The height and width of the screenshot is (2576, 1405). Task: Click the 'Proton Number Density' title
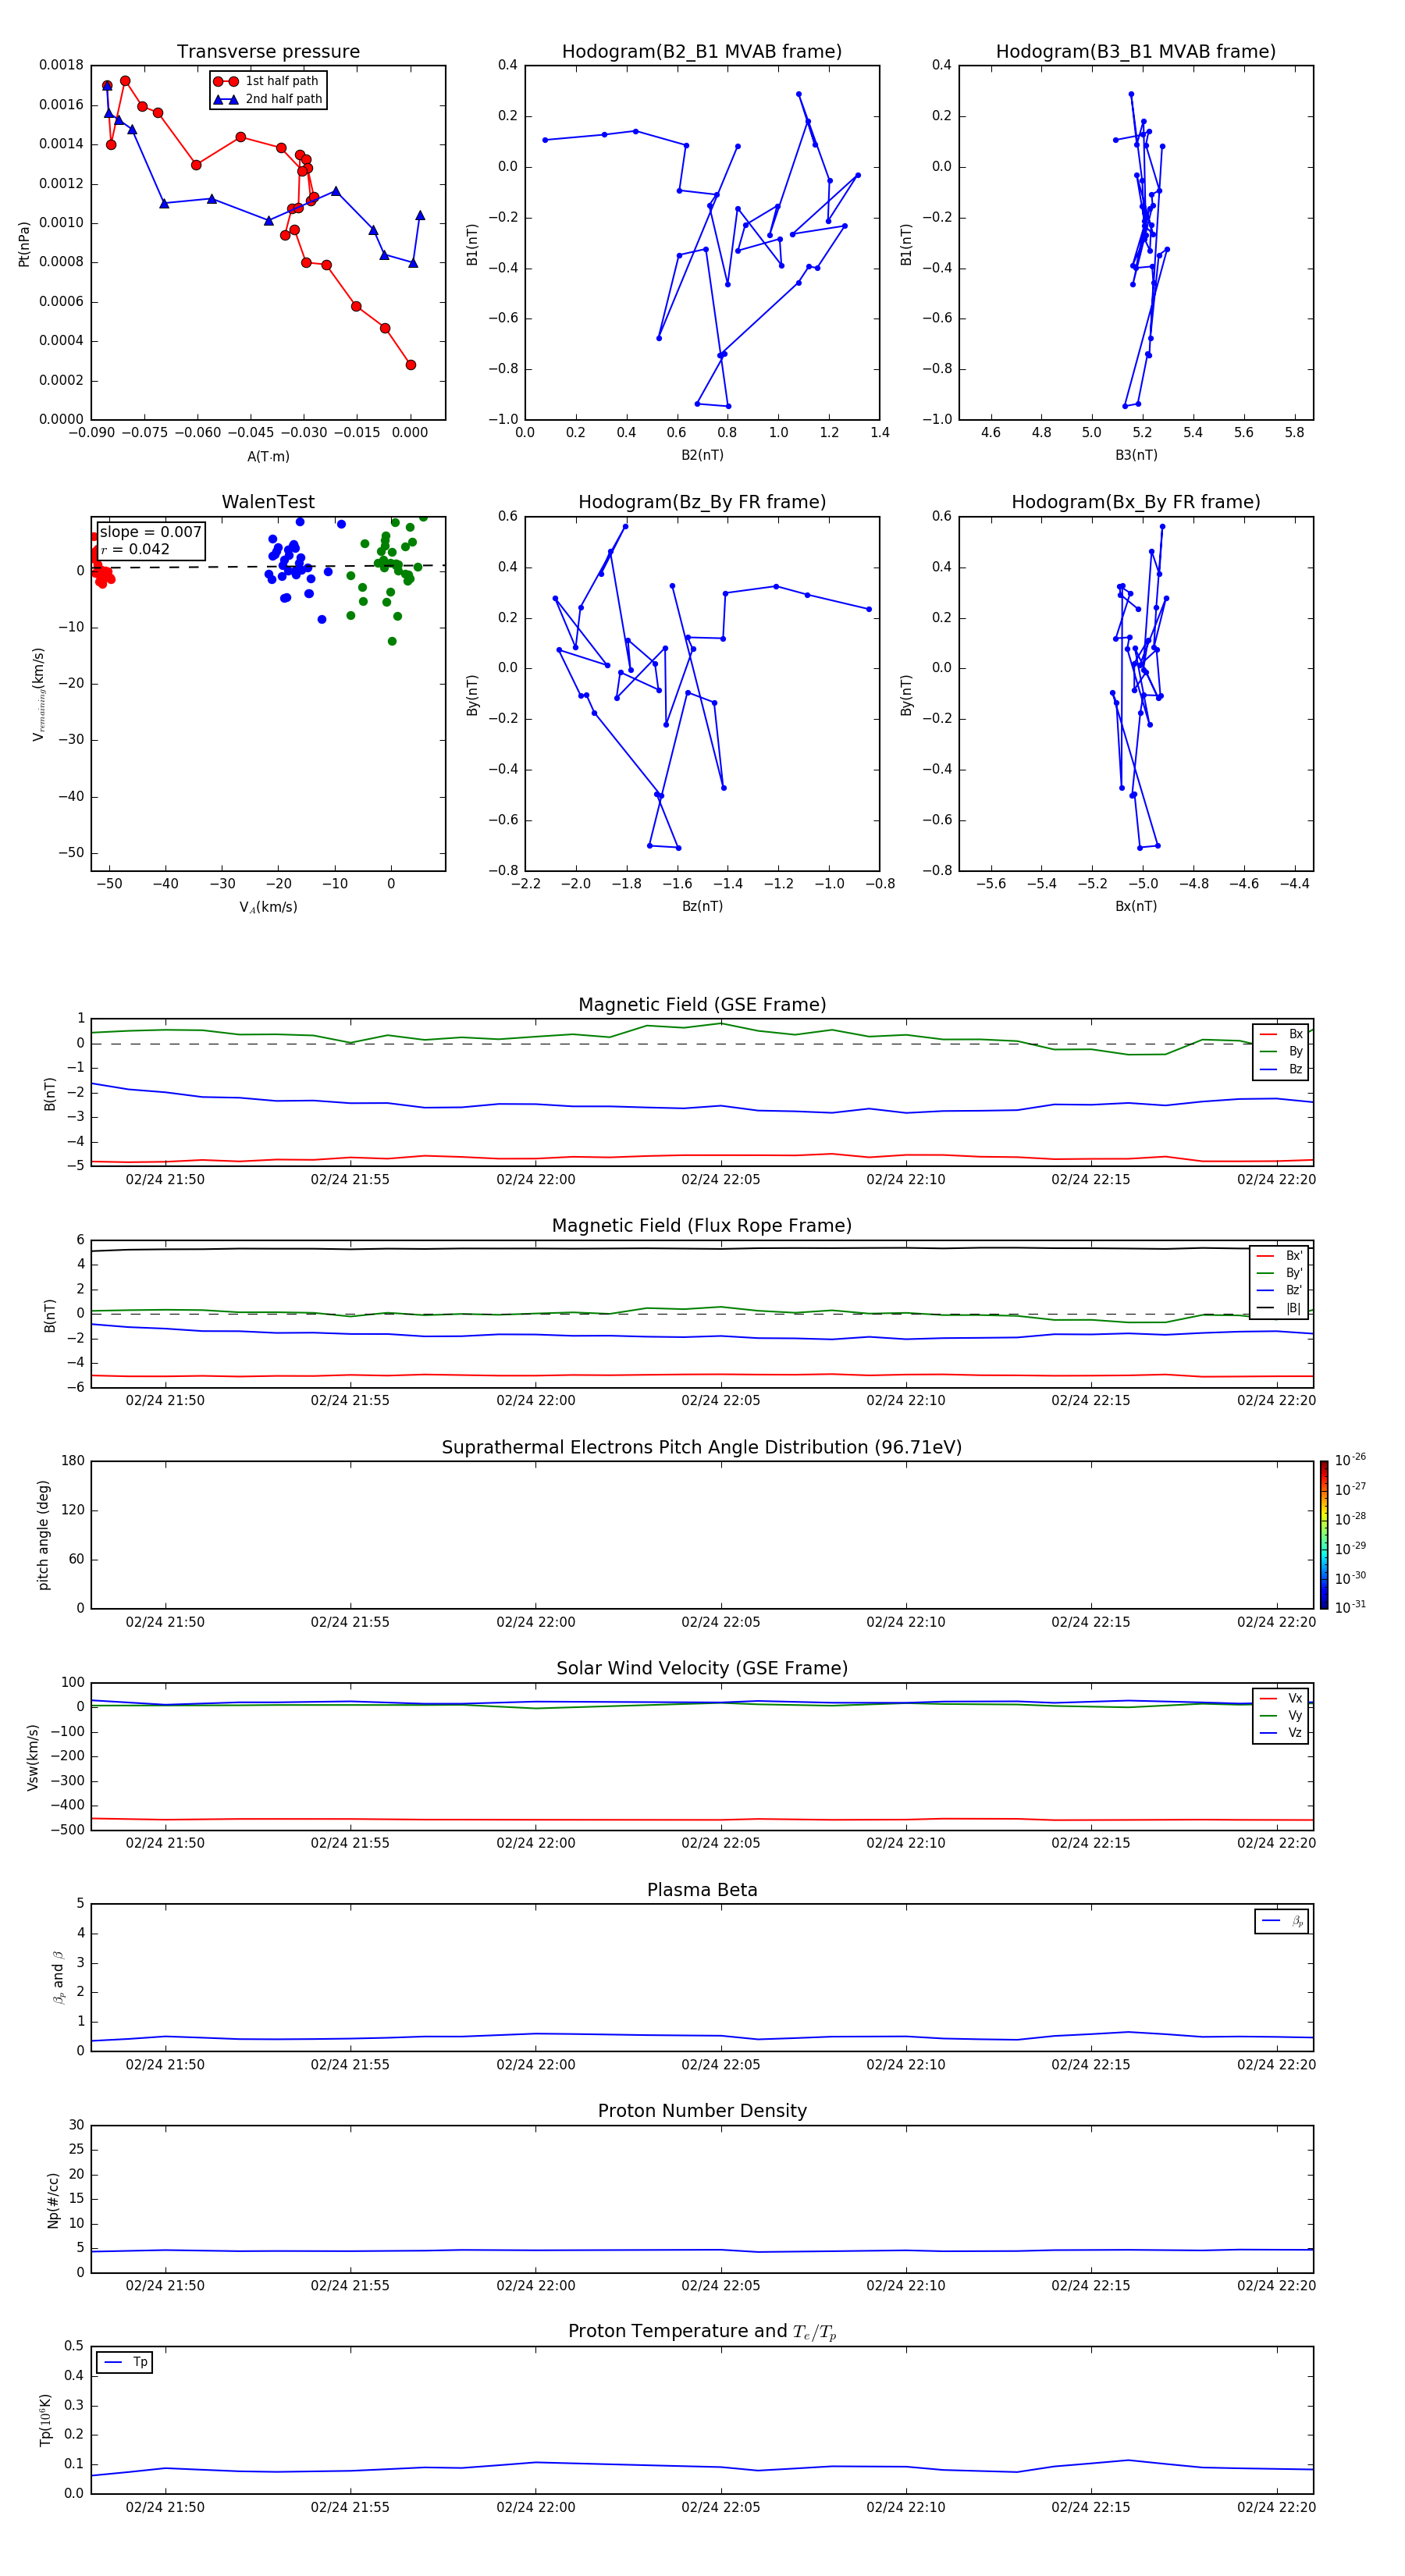(x=702, y=2111)
